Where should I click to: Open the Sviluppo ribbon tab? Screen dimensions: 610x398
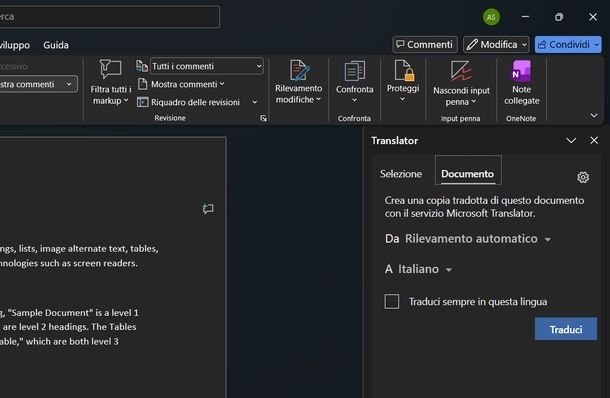click(x=15, y=45)
